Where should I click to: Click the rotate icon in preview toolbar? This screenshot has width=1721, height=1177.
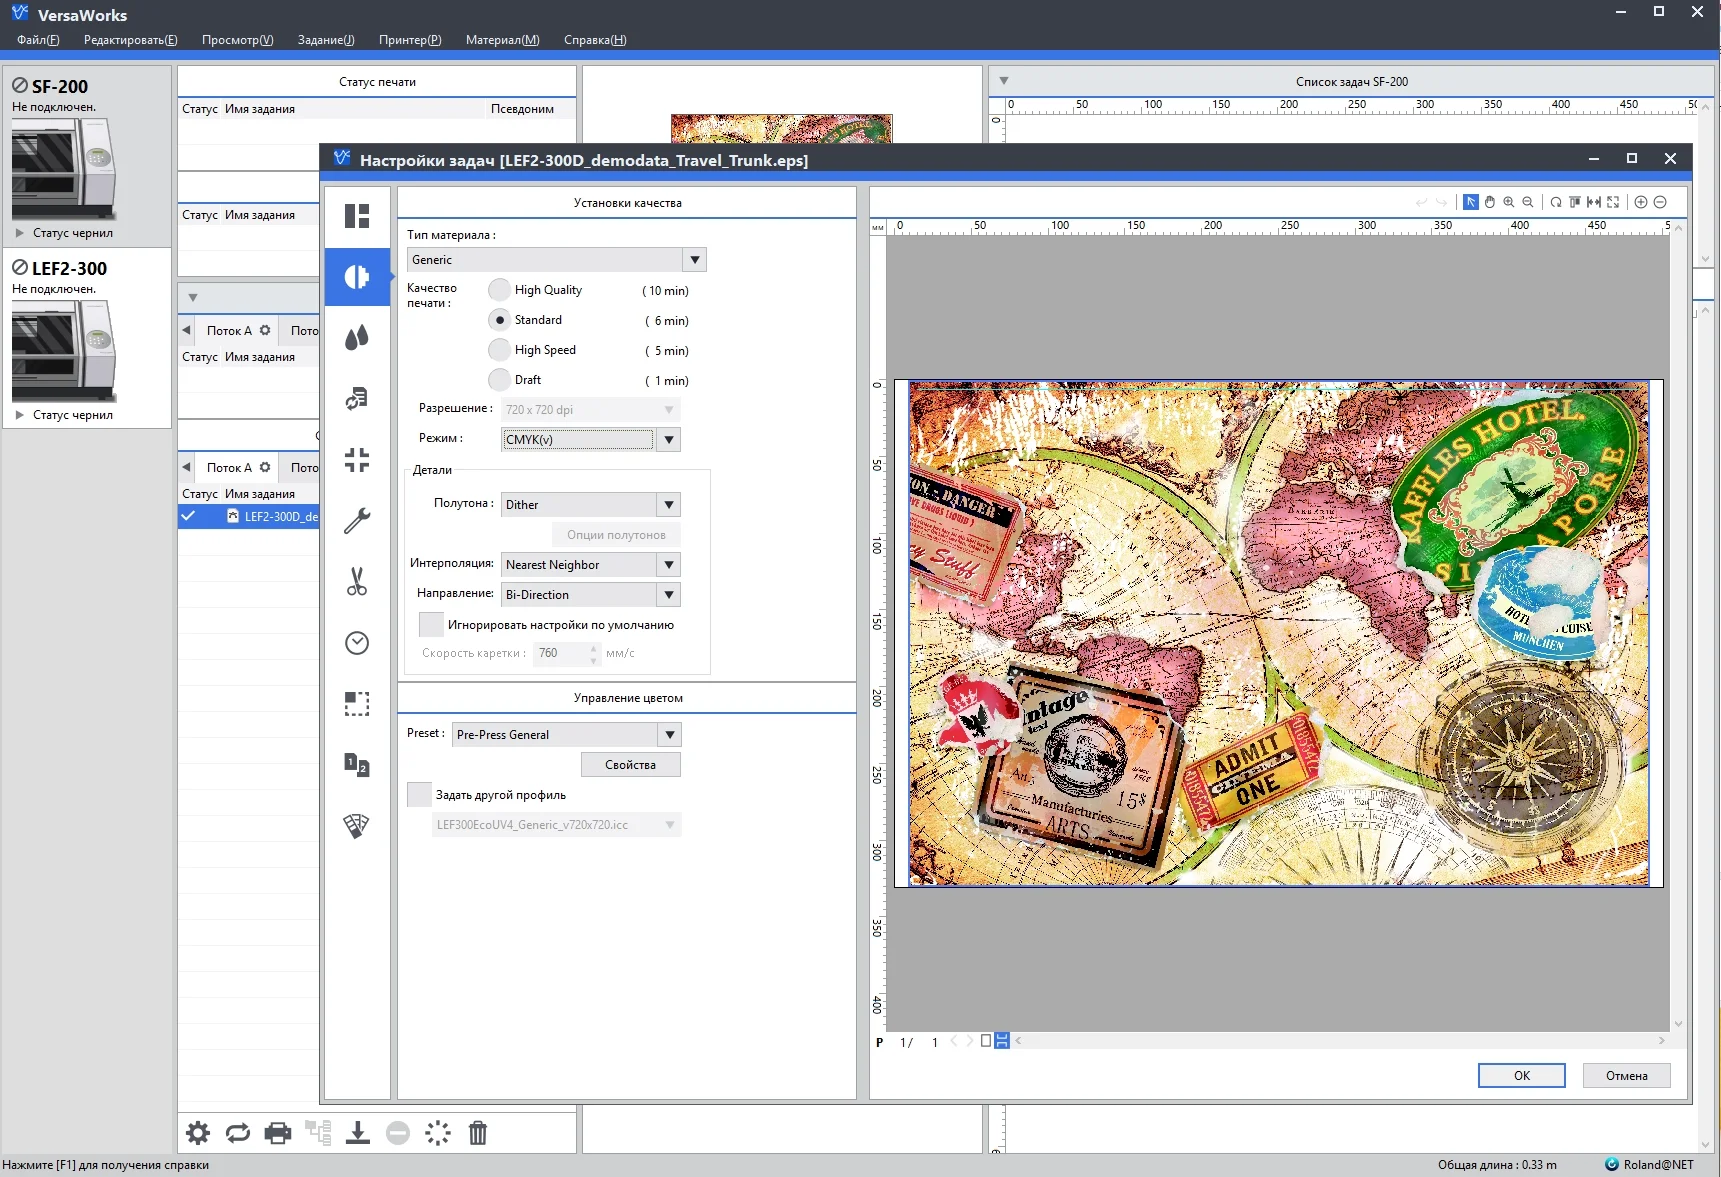tap(1556, 202)
